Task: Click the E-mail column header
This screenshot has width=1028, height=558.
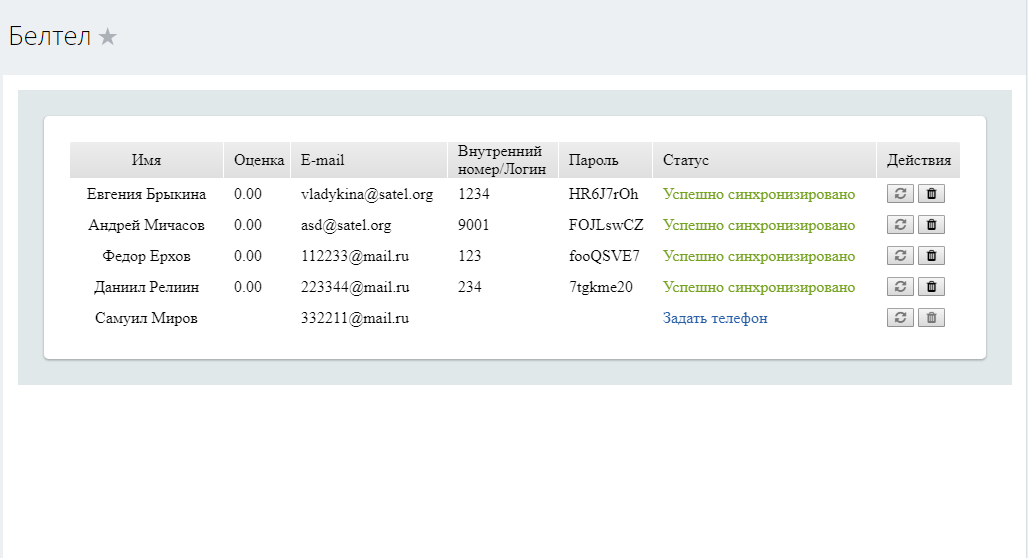Action: point(322,160)
